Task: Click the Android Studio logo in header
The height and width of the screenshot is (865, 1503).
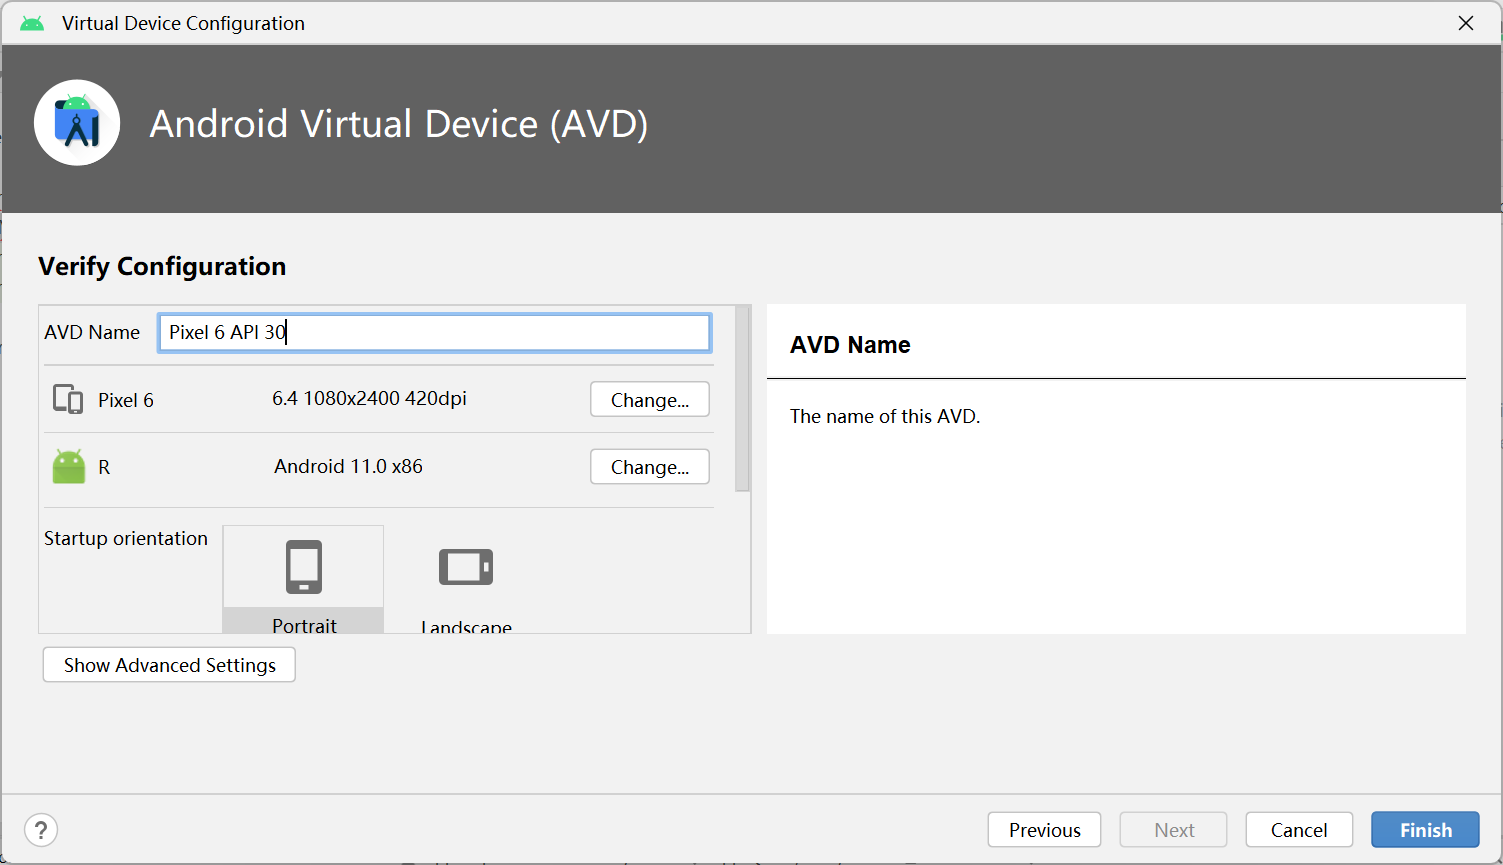Action: (77, 123)
